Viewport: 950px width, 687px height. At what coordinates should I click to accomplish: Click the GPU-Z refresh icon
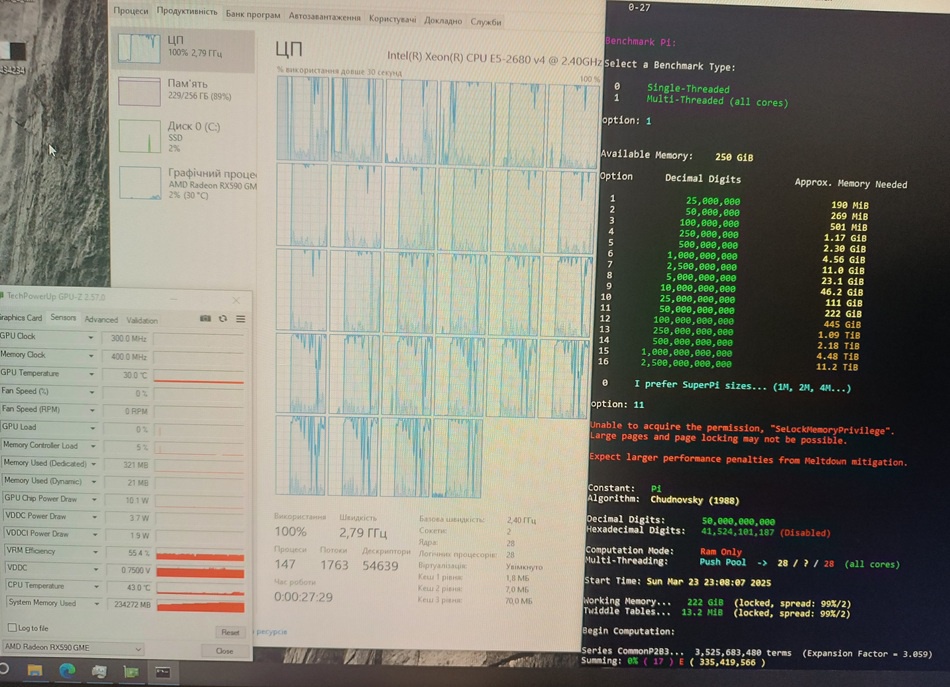coord(222,319)
